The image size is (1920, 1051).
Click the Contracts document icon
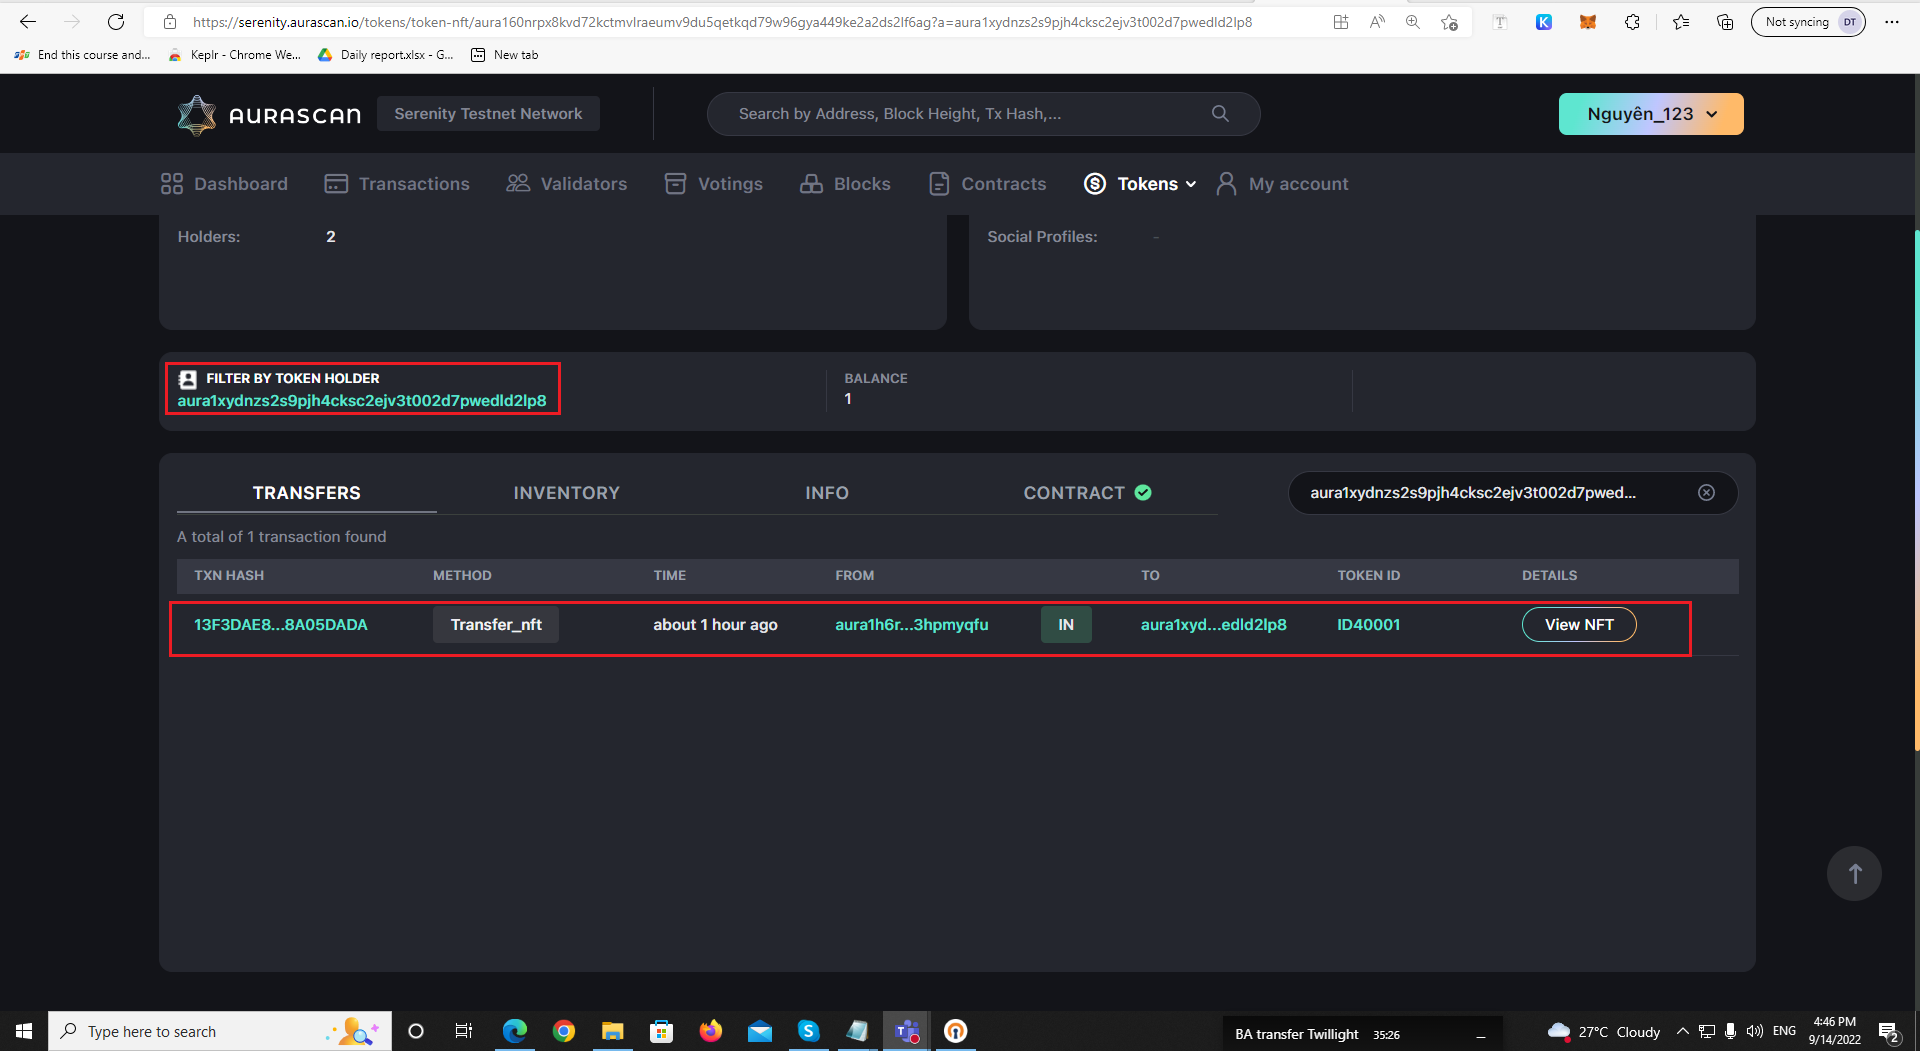coord(938,183)
